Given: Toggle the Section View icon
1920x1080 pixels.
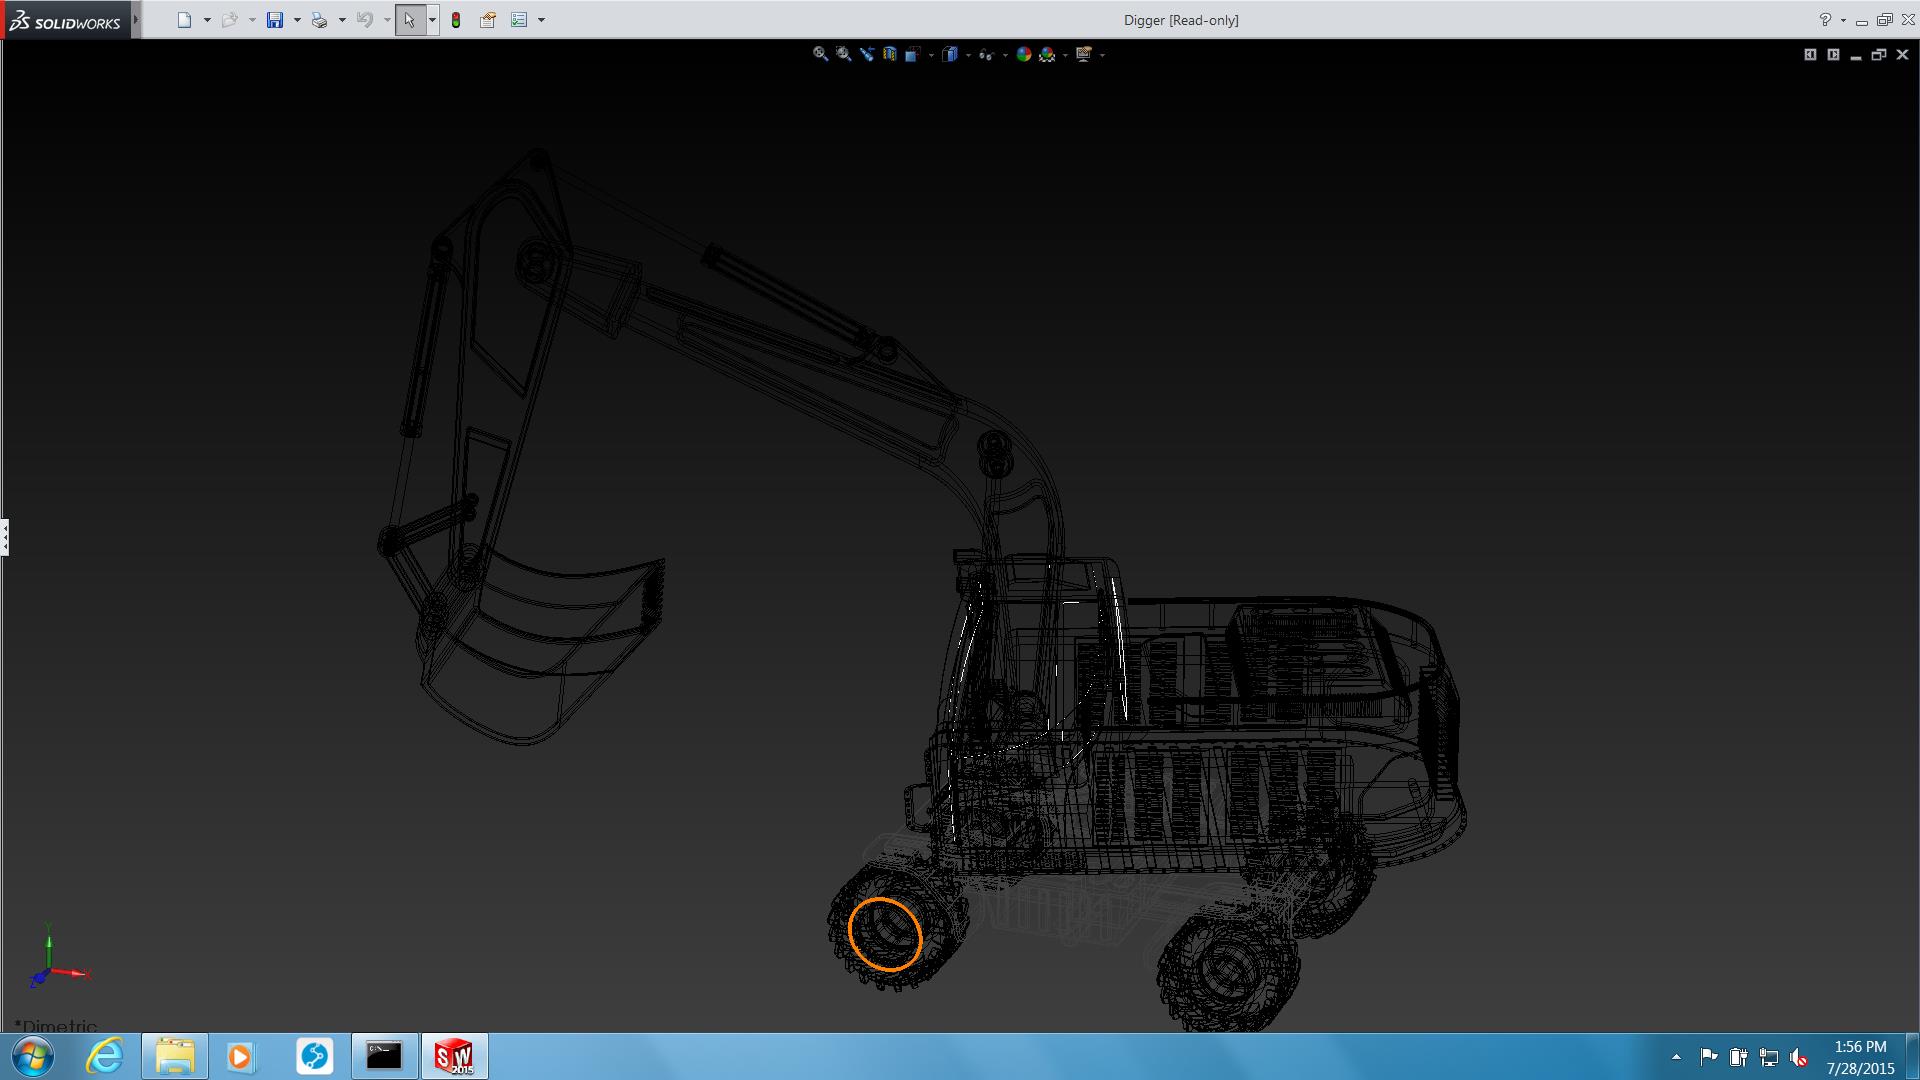Looking at the screenshot, I should (x=889, y=54).
